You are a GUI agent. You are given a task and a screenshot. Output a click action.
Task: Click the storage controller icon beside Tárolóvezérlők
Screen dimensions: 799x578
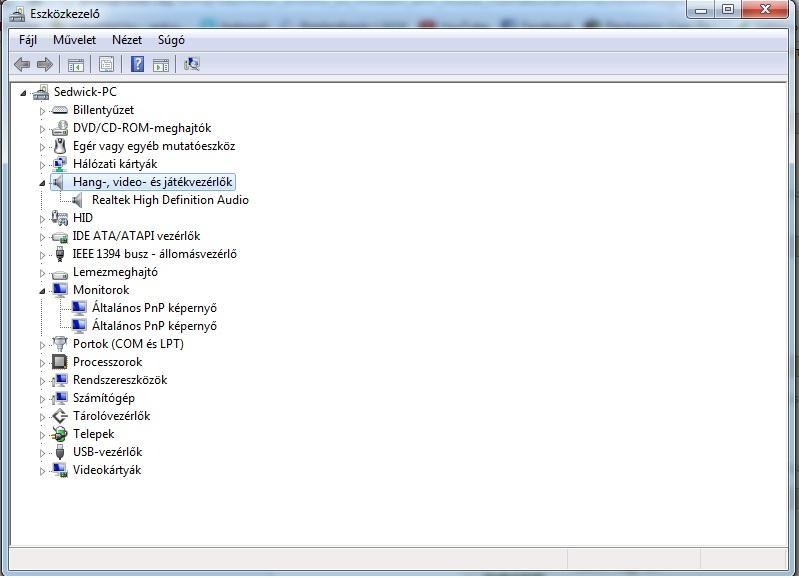coord(60,416)
